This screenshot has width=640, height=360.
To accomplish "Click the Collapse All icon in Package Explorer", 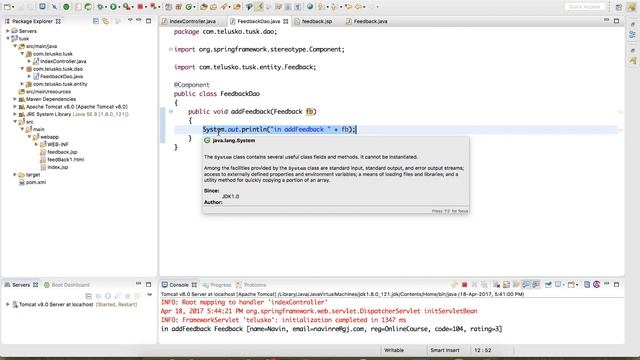I will (x=96, y=21).
